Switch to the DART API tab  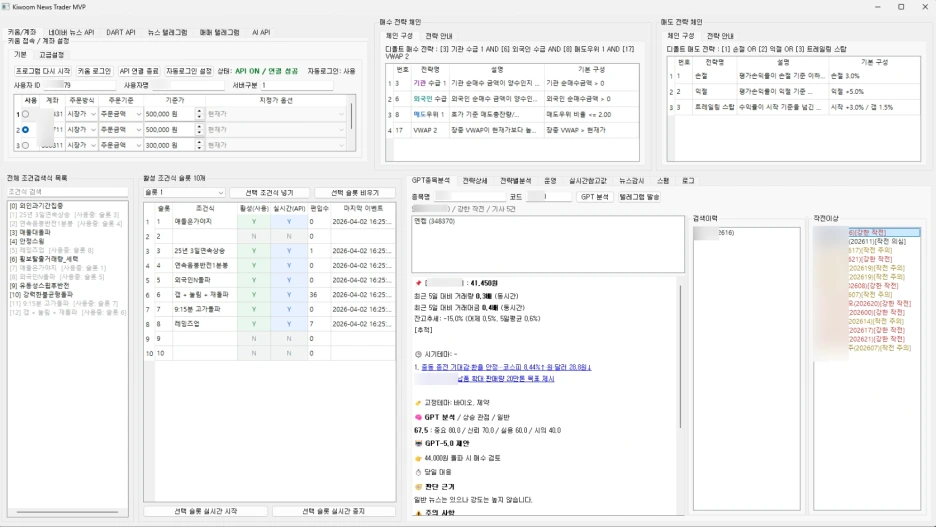pos(121,32)
